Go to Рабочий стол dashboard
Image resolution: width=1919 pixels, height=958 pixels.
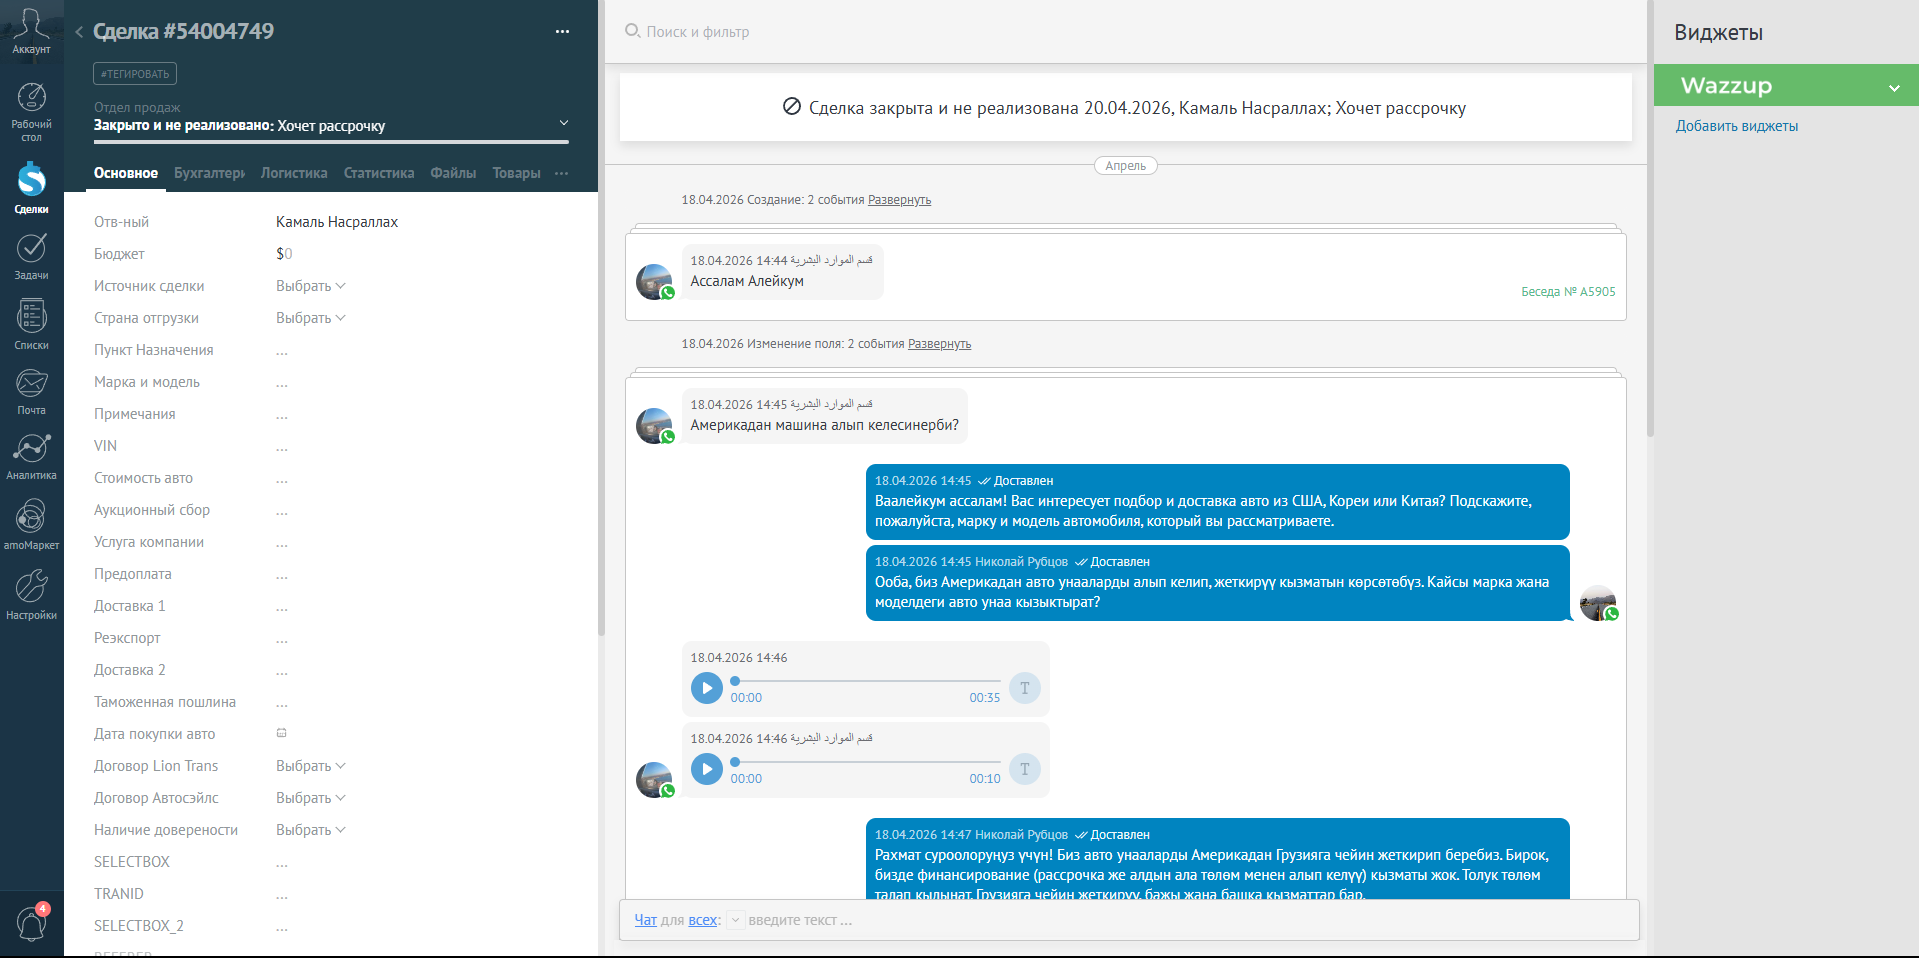click(x=31, y=112)
